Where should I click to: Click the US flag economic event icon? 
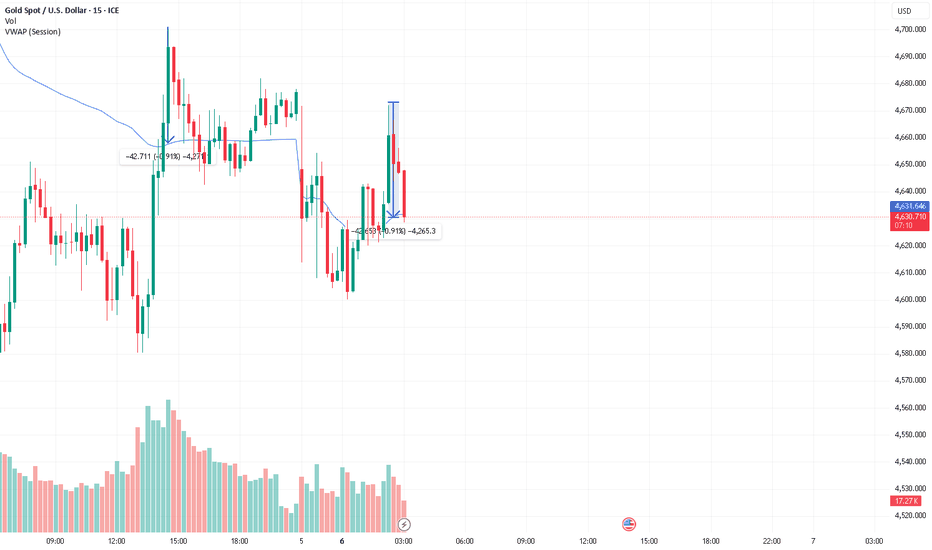(629, 523)
